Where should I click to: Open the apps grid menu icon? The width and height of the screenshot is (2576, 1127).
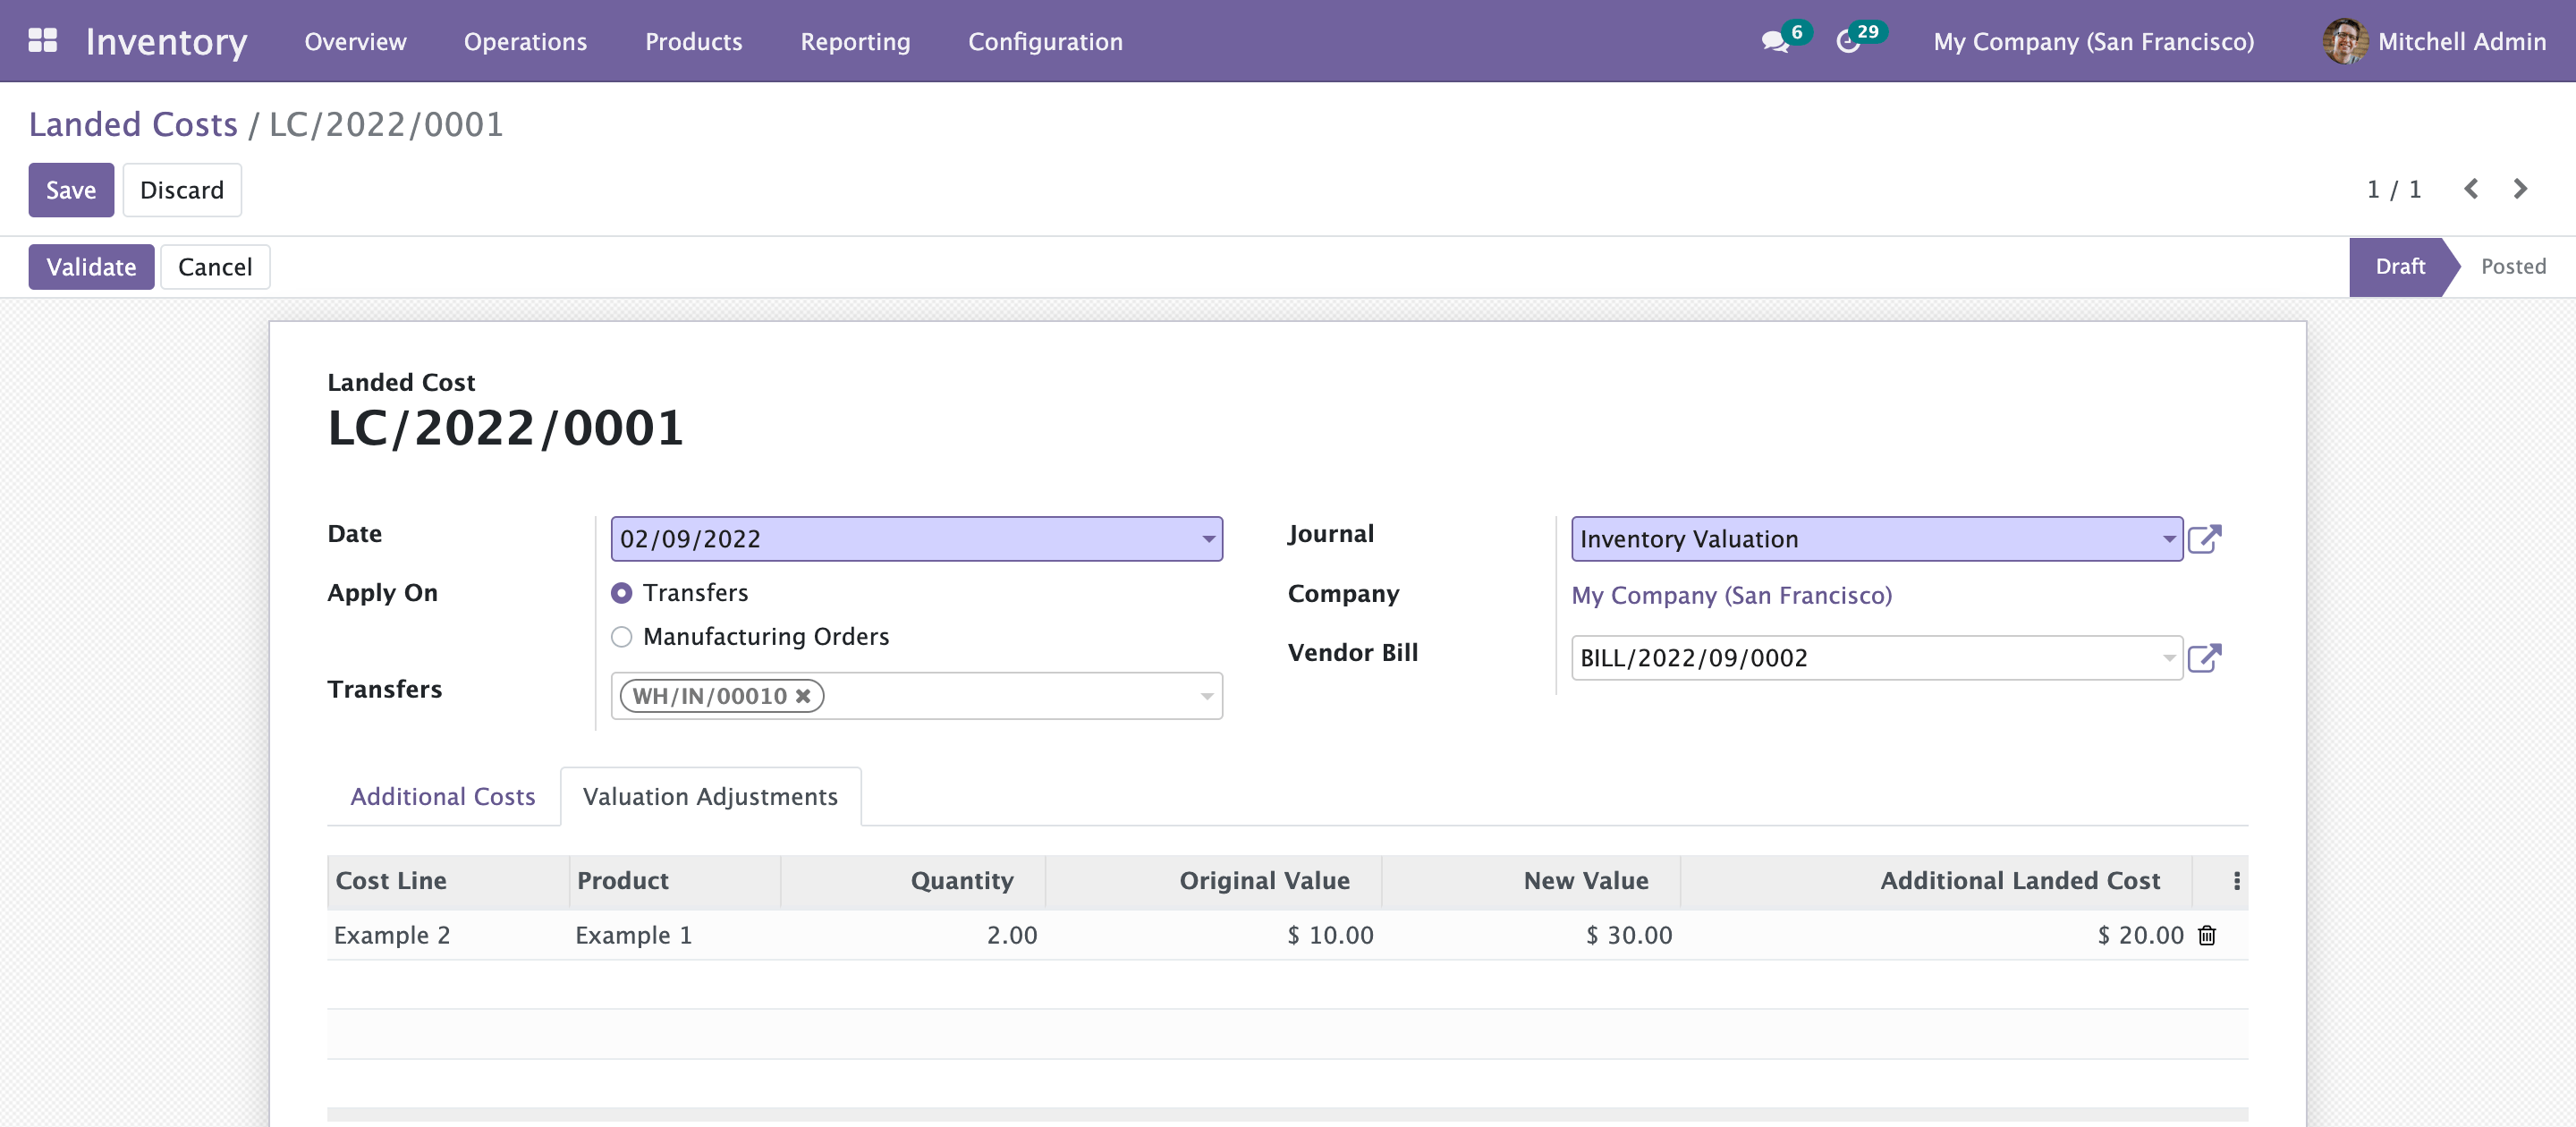tap(42, 41)
